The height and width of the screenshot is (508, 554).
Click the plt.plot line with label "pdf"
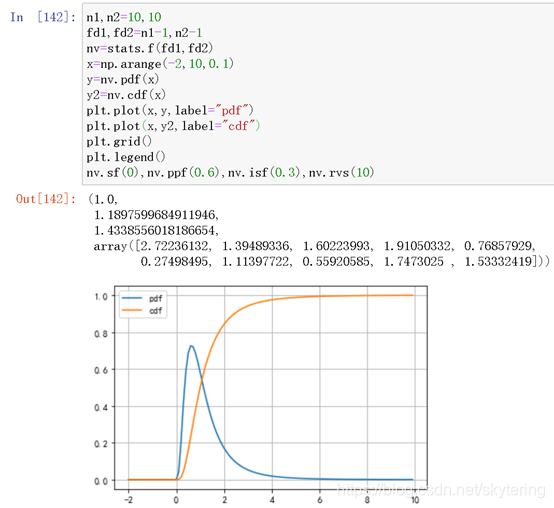point(170,110)
